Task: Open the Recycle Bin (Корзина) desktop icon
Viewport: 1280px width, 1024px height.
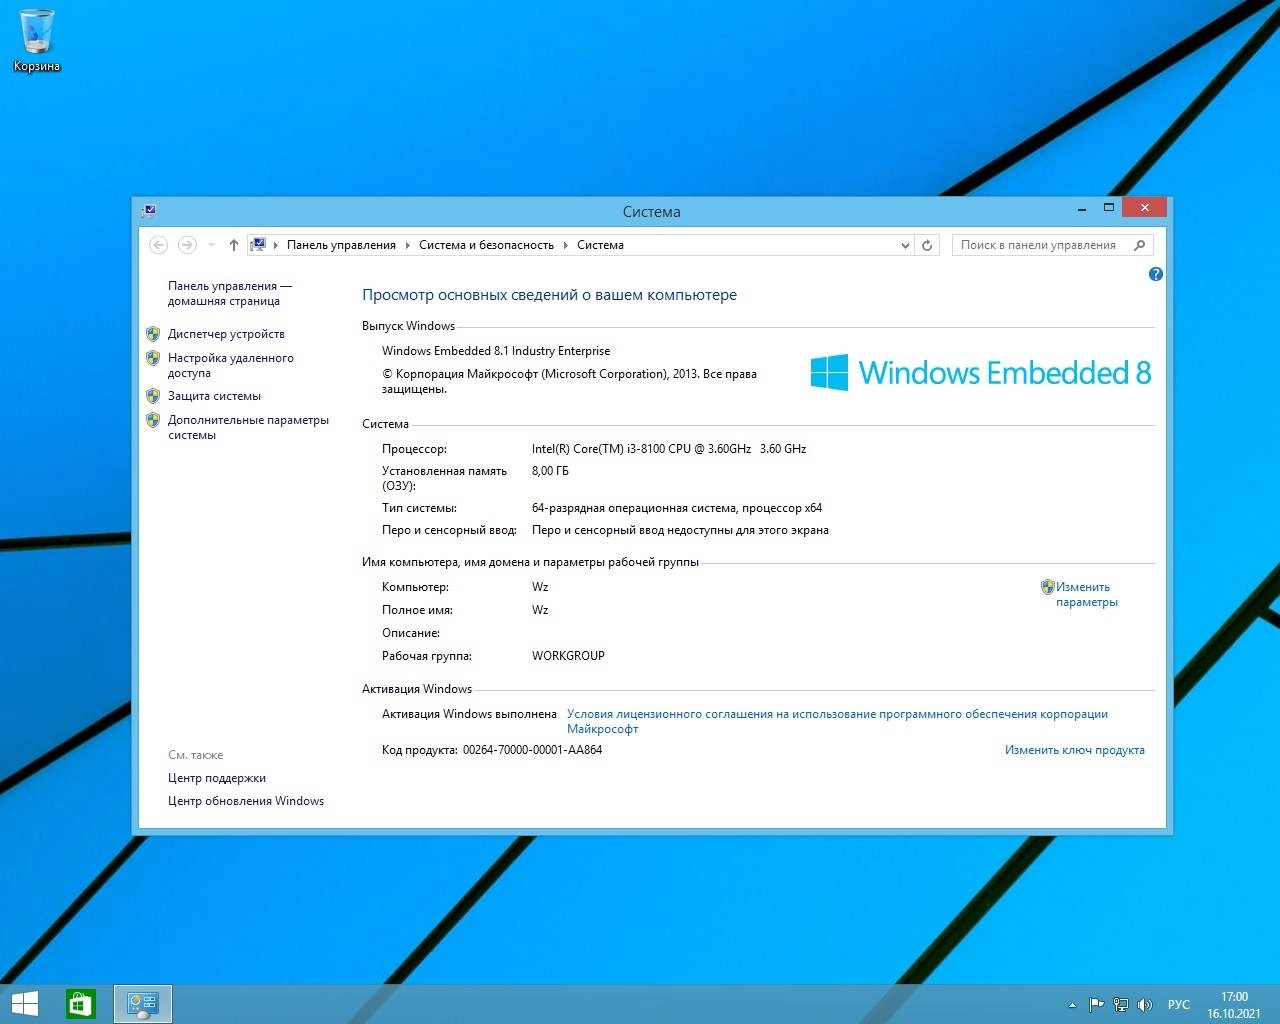Action: (36, 40)
